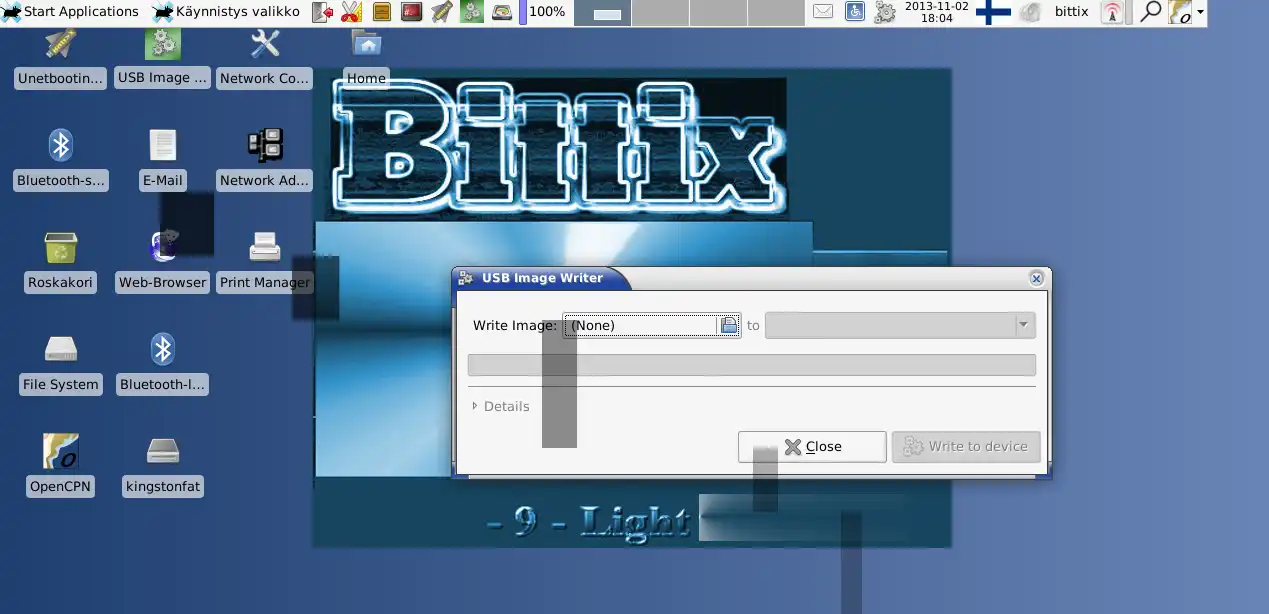Click the bittix user name in panel
Viewport: 1269px width, 614px height.
click(1071, 12)
